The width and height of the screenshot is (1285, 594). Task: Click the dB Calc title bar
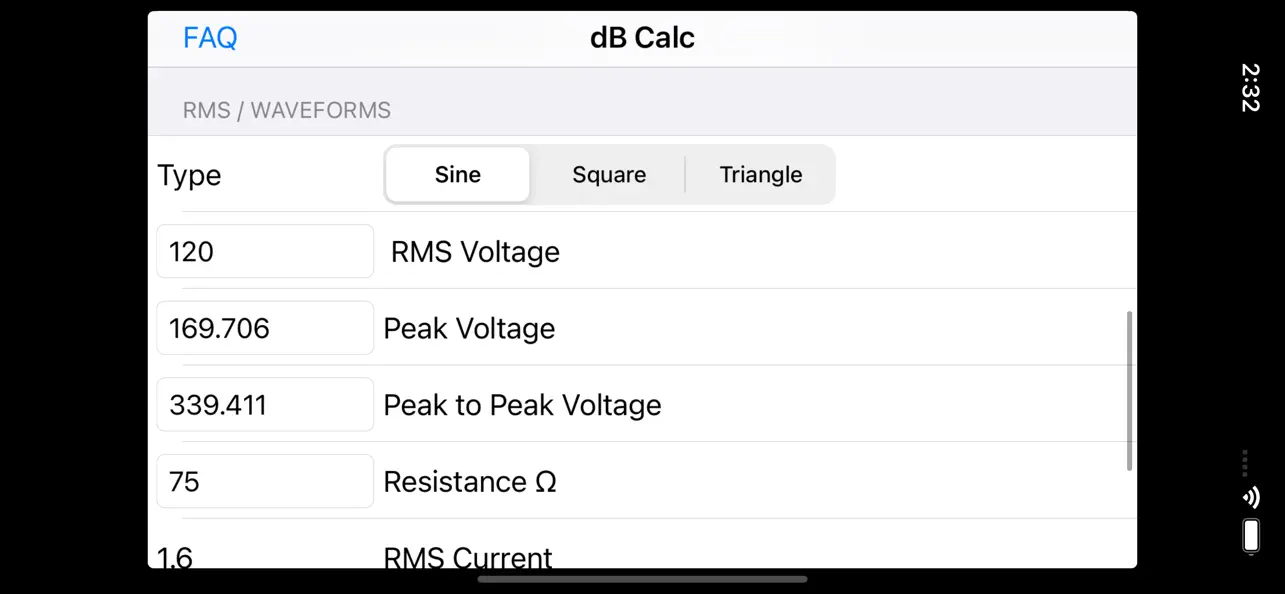(641, 37)
